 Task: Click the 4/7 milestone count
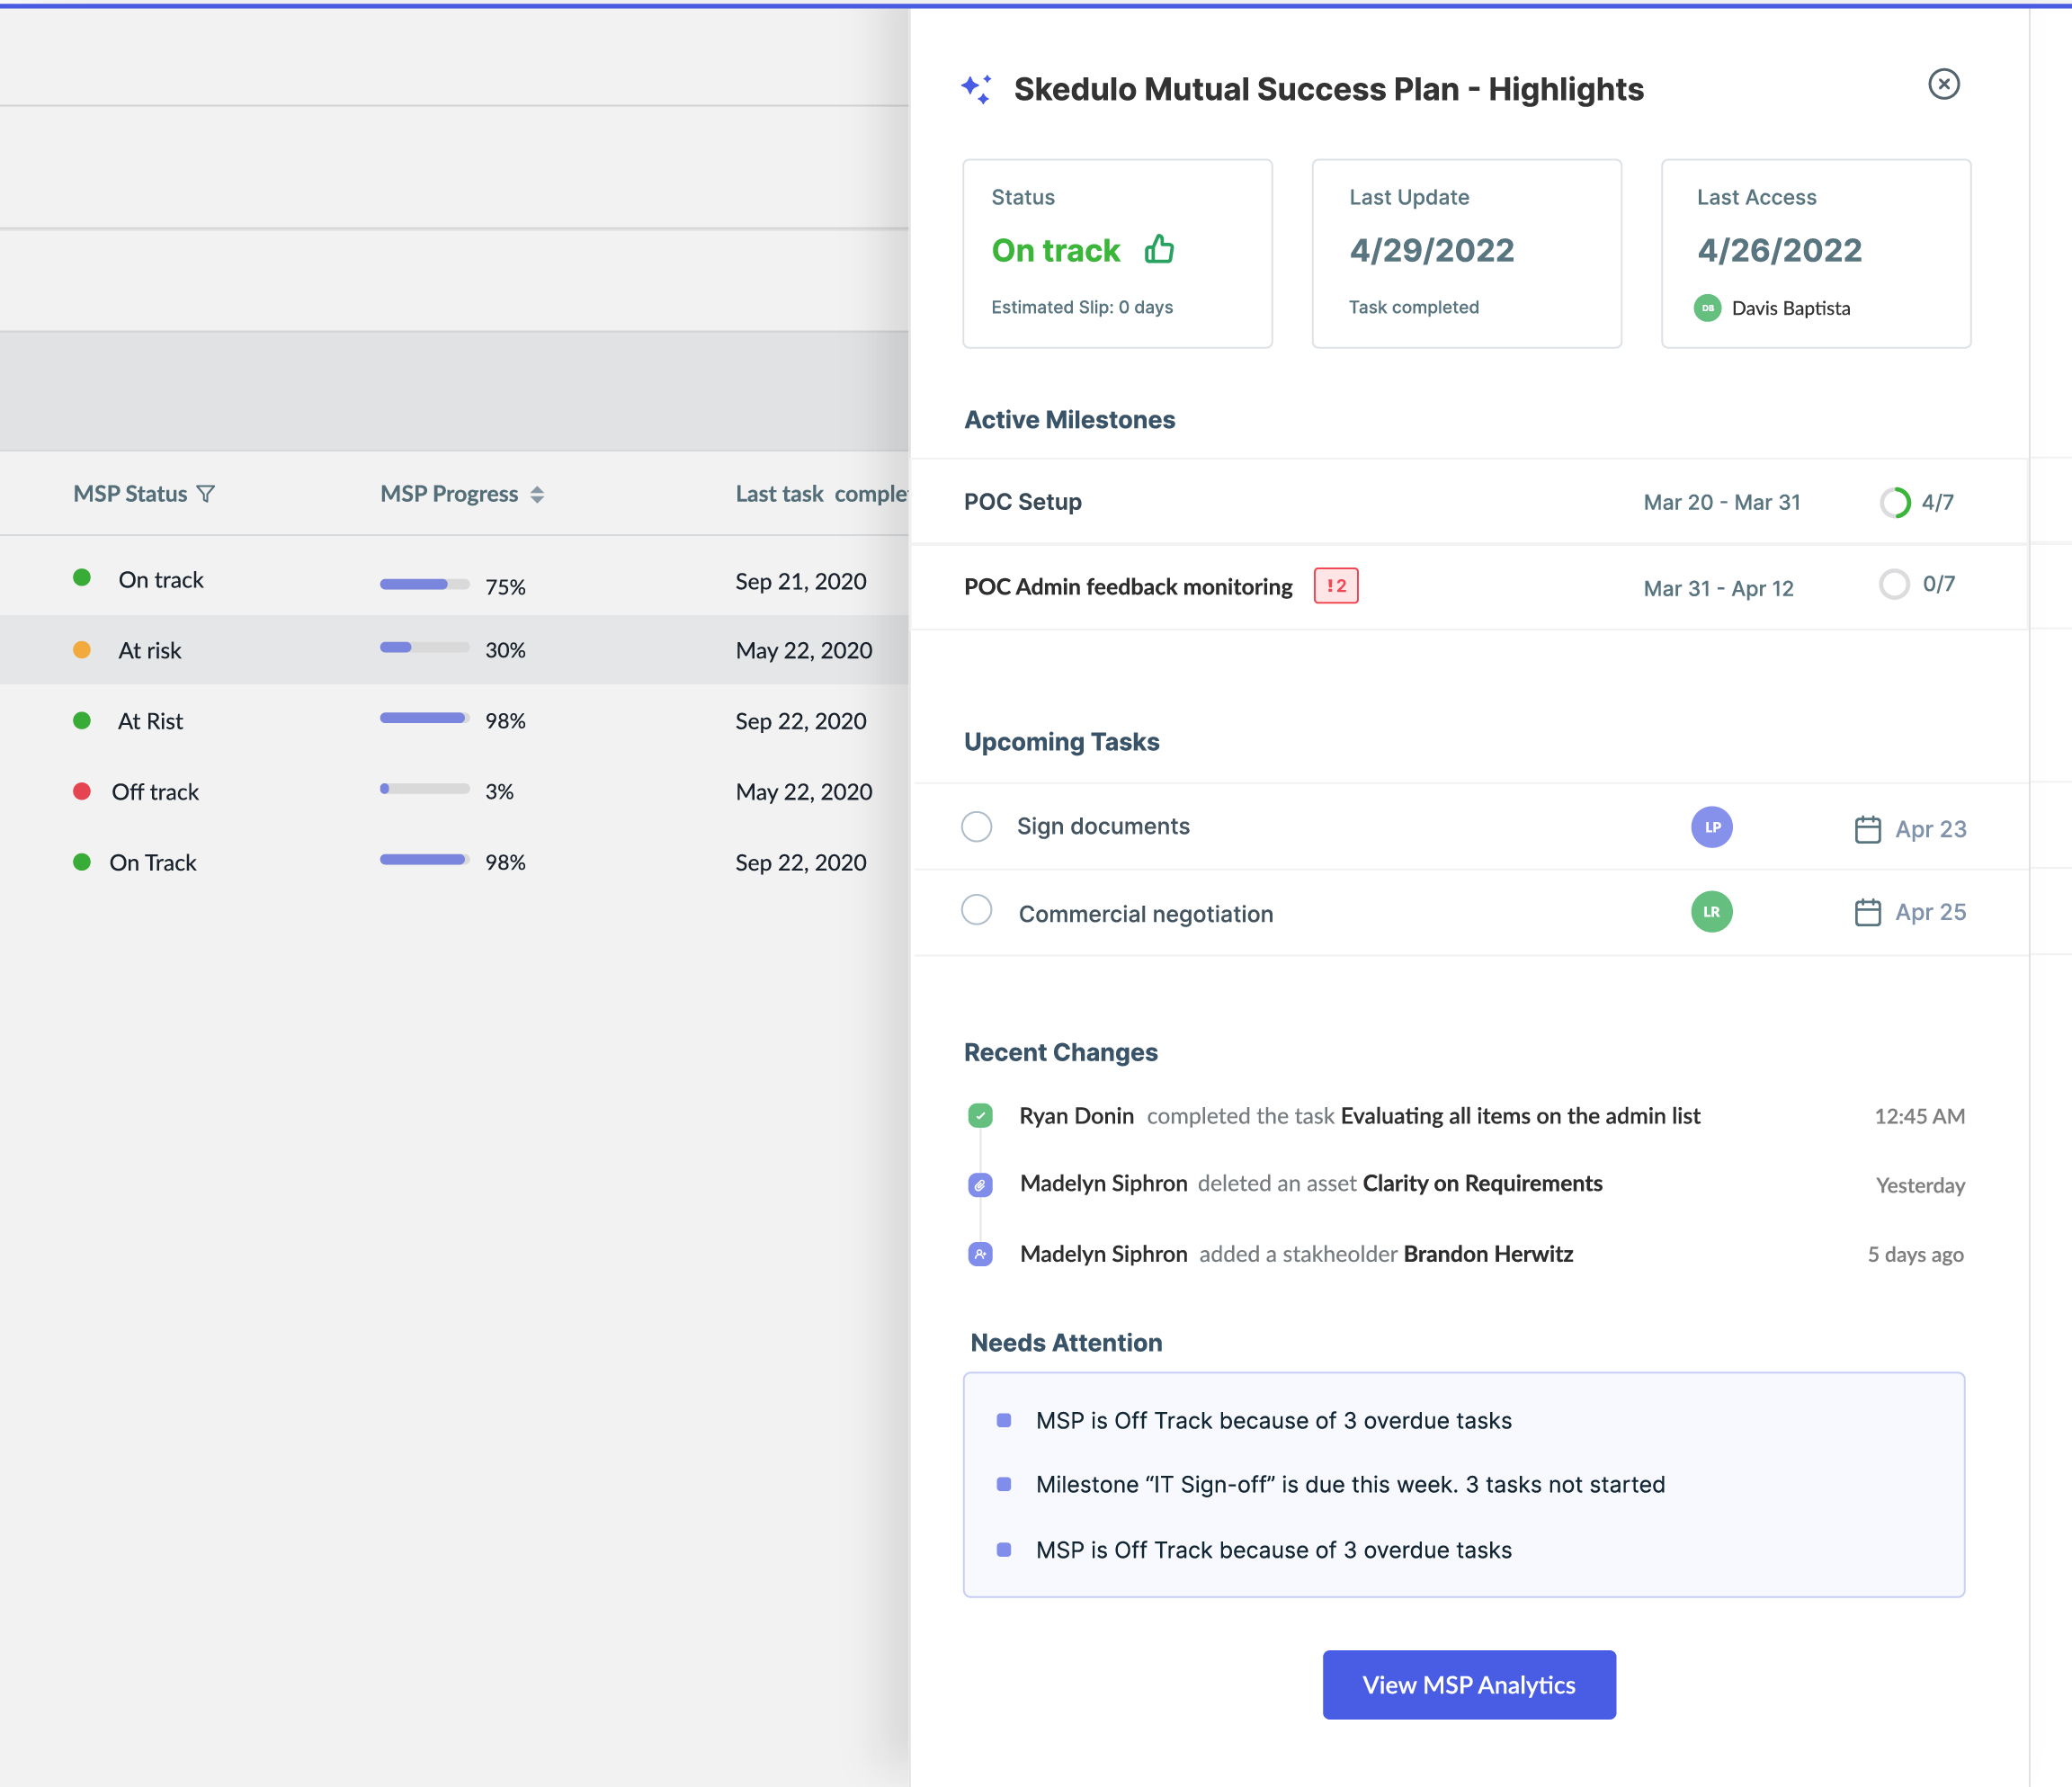1938,502
